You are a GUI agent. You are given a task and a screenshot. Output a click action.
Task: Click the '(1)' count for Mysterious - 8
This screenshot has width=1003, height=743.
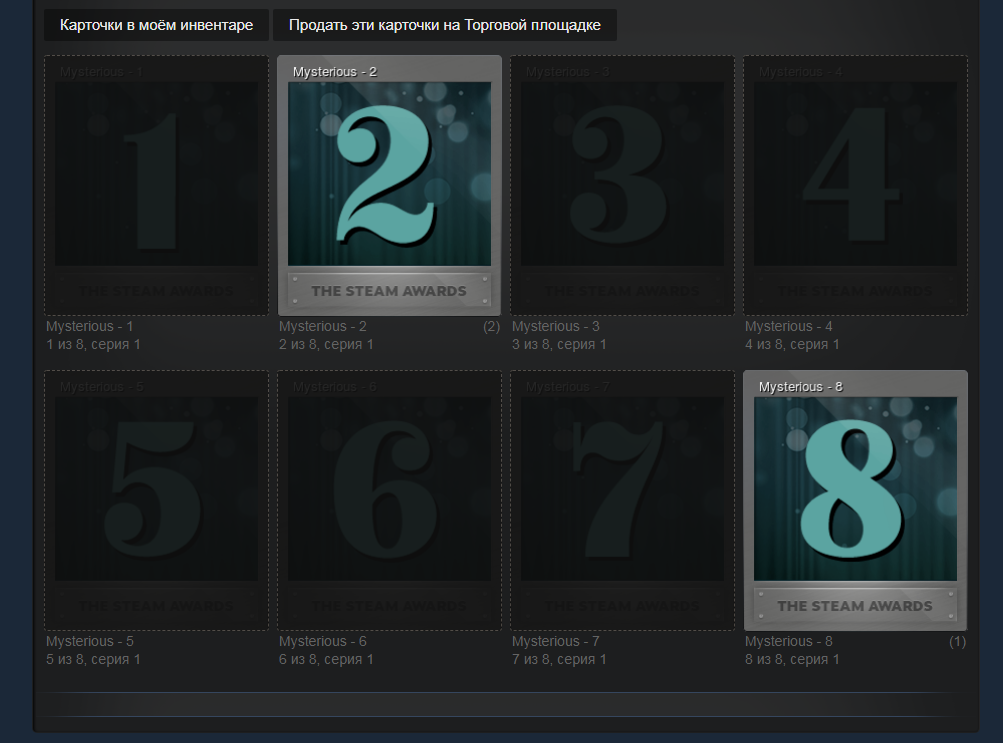tap(957, 642)
